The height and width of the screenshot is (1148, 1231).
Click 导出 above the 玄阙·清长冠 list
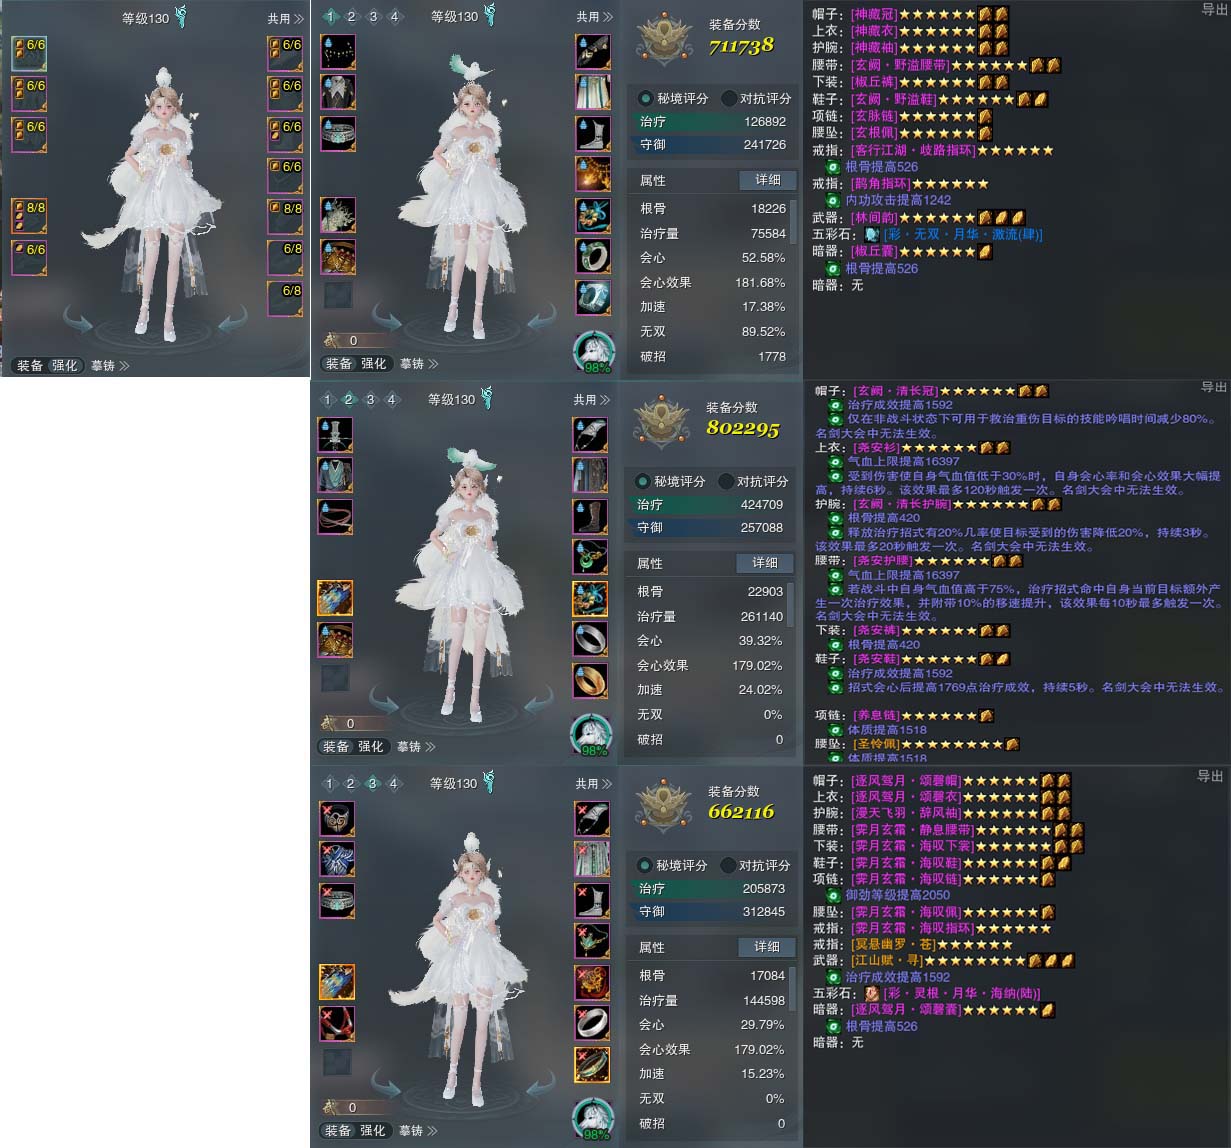[x=1214, y=387]
